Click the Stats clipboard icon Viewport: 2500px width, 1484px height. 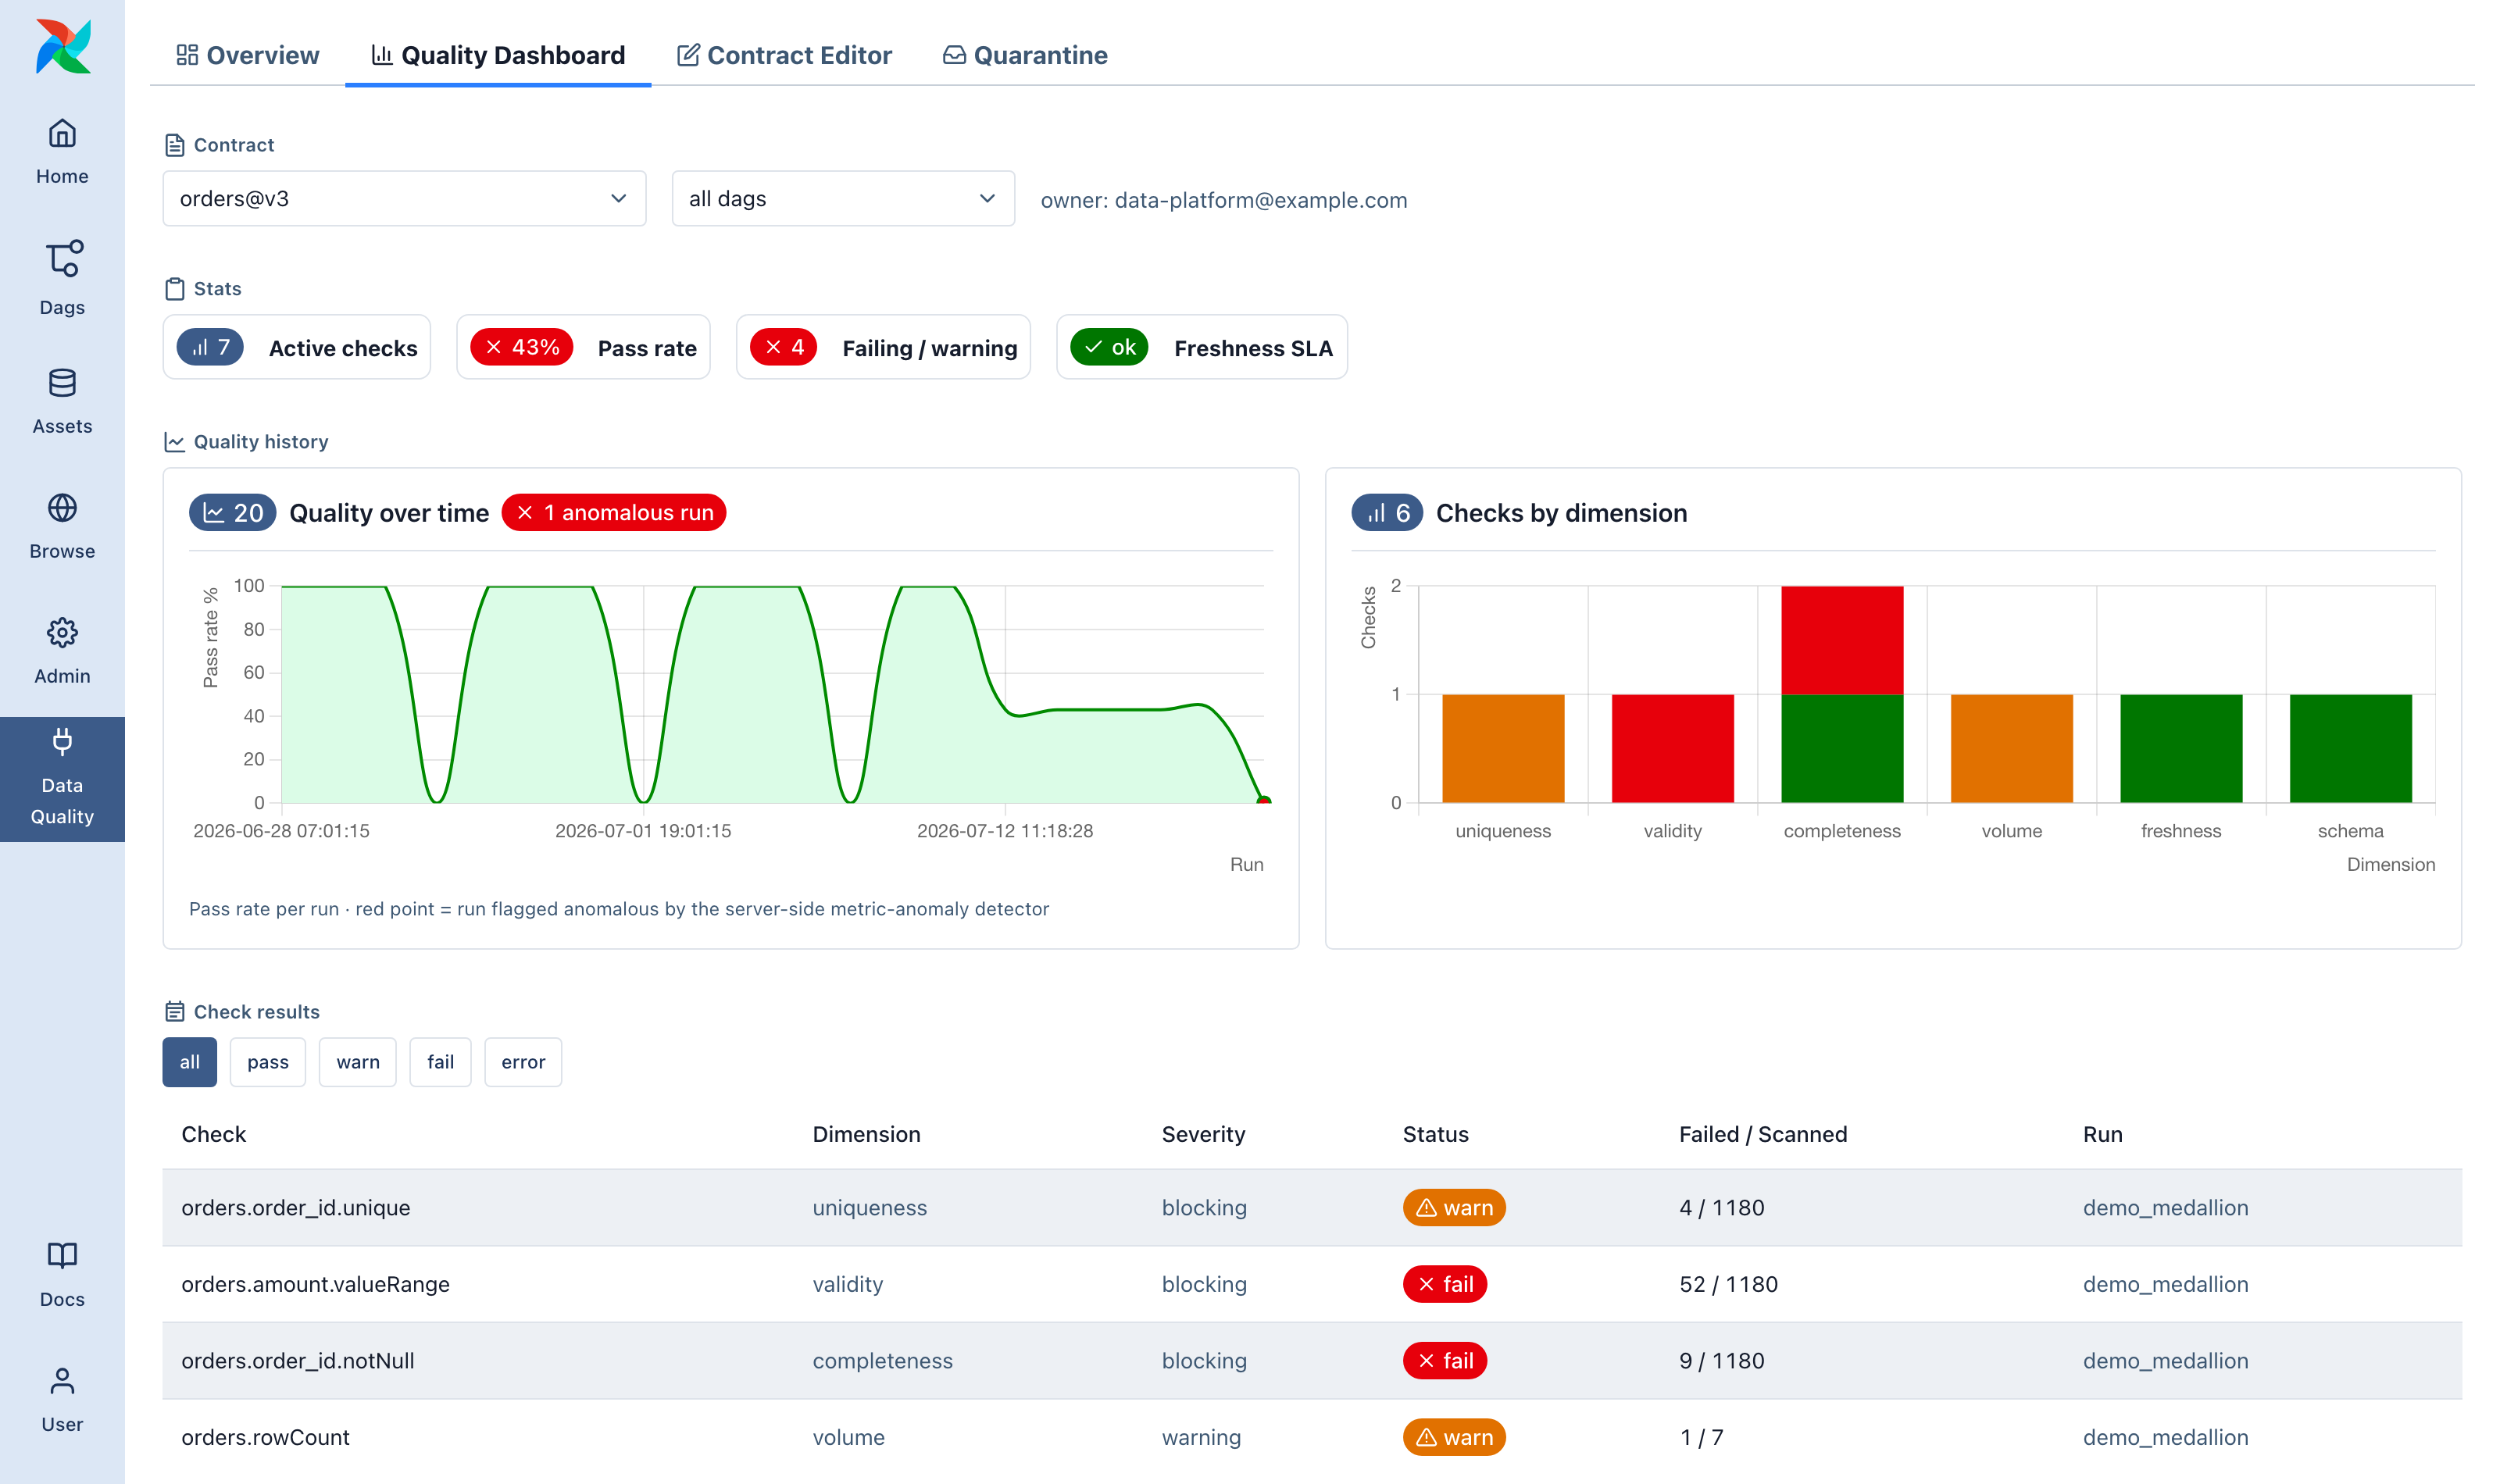click(x=175, y=289)
